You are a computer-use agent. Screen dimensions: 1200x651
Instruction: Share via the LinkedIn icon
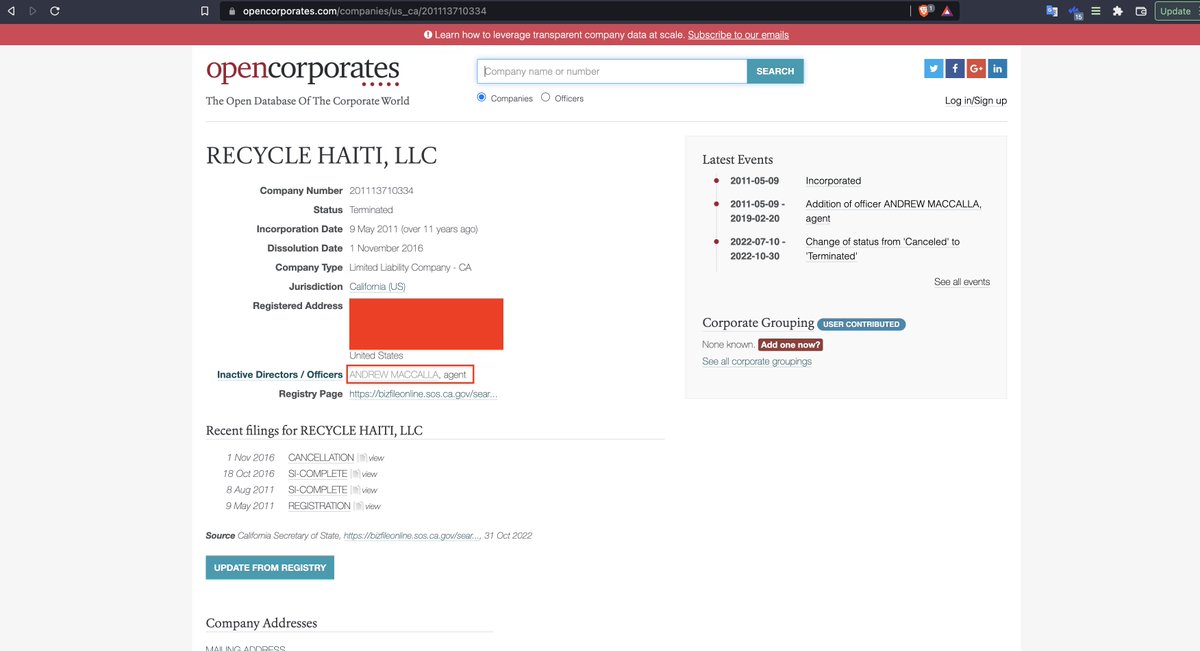(x=998, y=68)
